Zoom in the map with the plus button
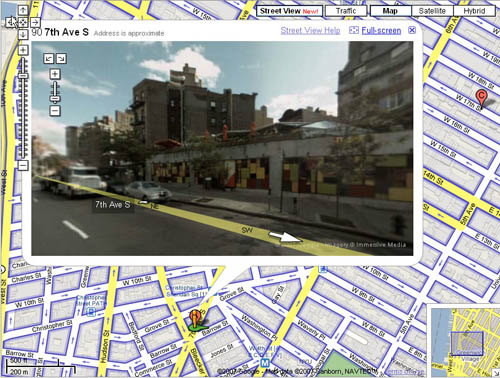The image size is (500, 378). (x=23, y=50)
